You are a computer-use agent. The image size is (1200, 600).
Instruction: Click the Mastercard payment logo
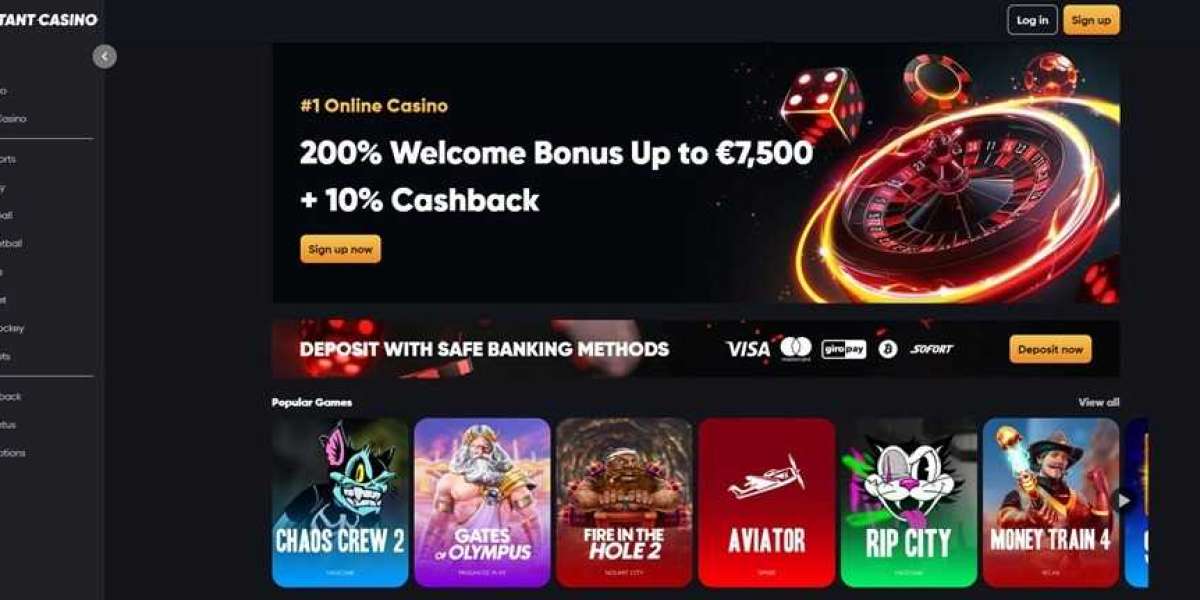point(796,348)
